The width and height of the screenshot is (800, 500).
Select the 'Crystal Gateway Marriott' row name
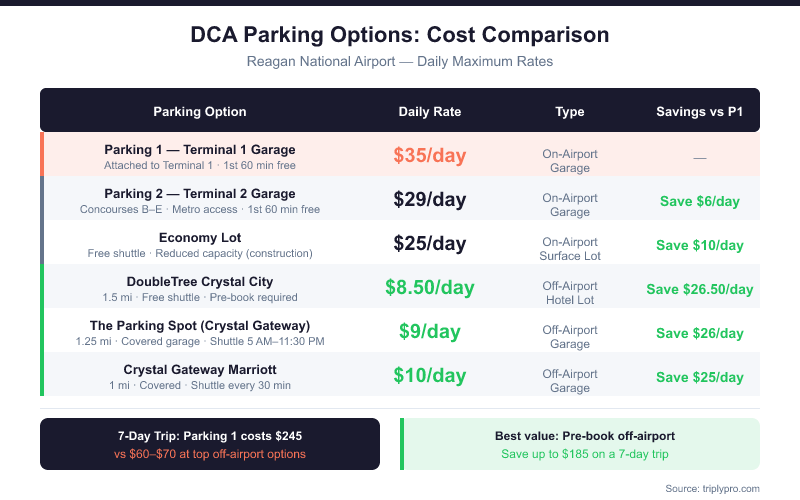[x=200, y=369]
